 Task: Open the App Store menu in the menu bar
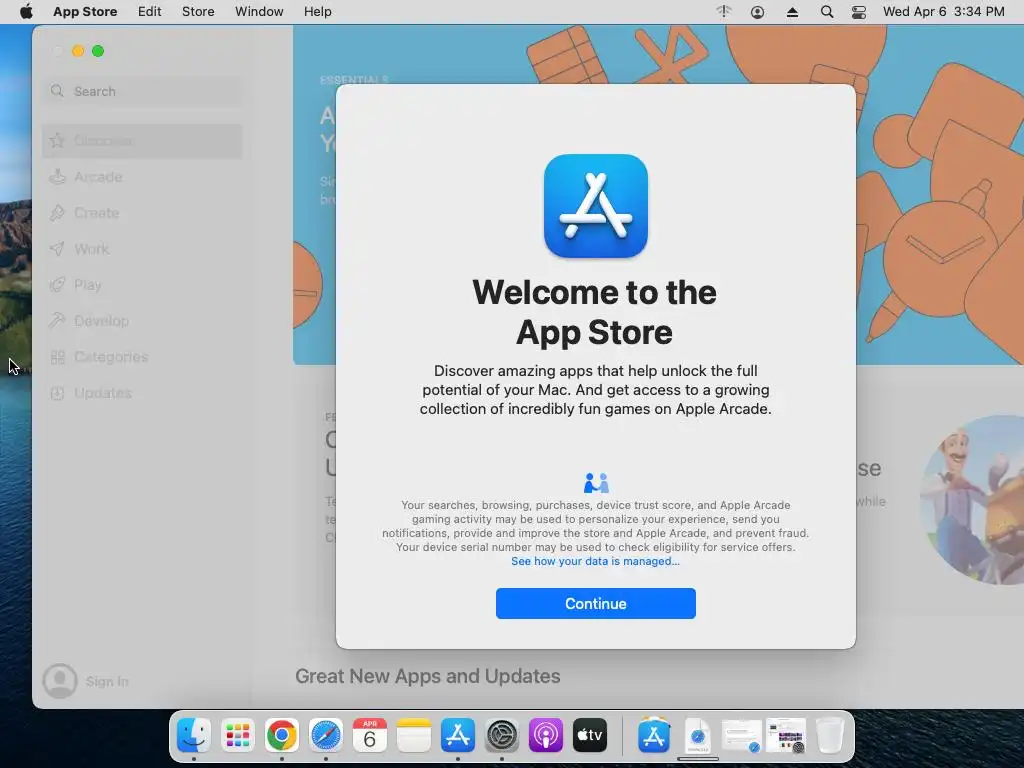pos(85,12)
